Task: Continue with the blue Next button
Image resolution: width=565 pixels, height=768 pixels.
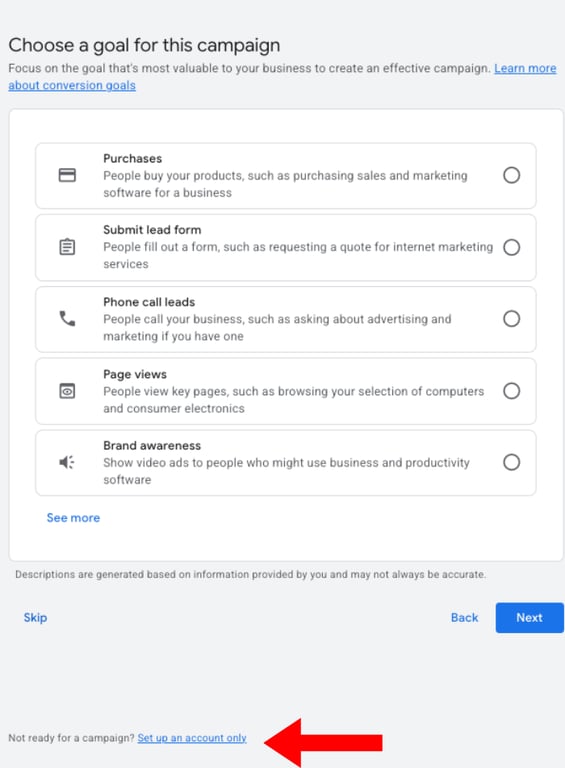Action: coord(529,618)
